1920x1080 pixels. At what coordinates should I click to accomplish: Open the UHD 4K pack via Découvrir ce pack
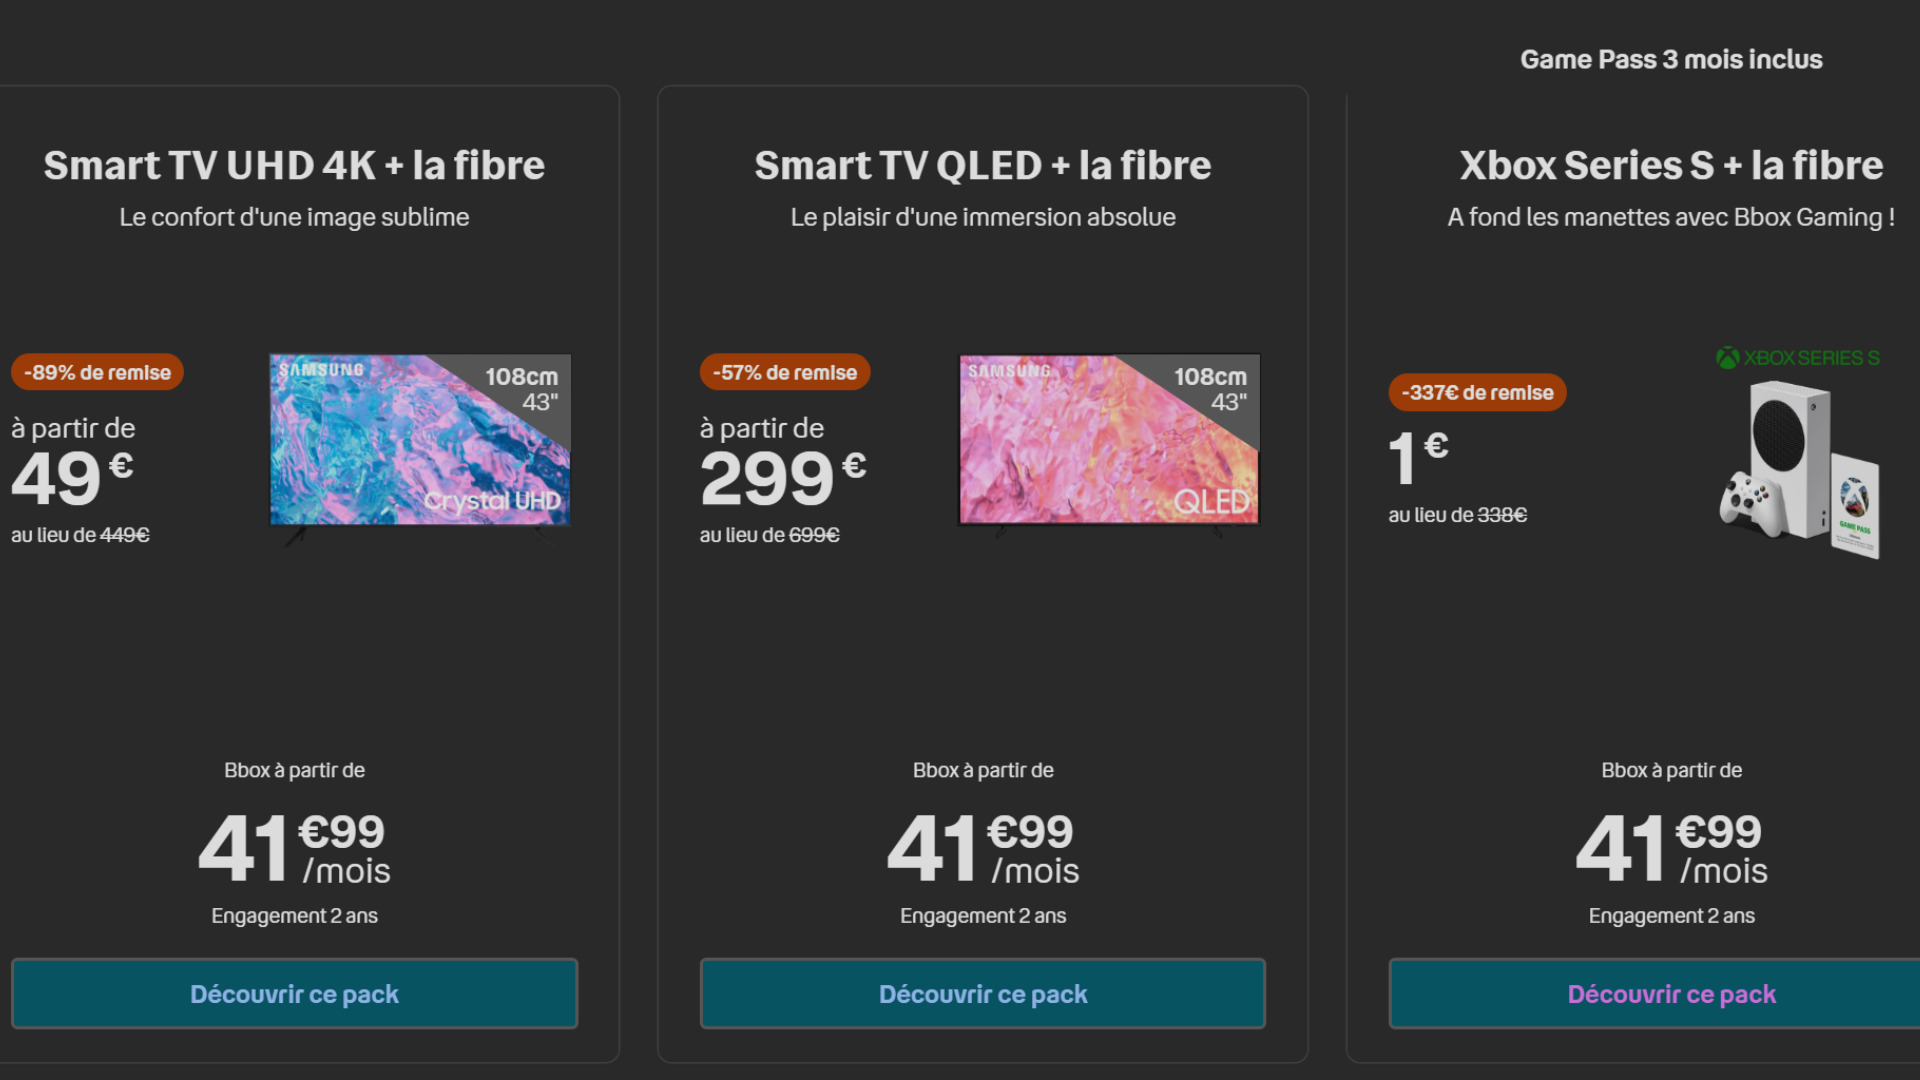tap(294, 994)
